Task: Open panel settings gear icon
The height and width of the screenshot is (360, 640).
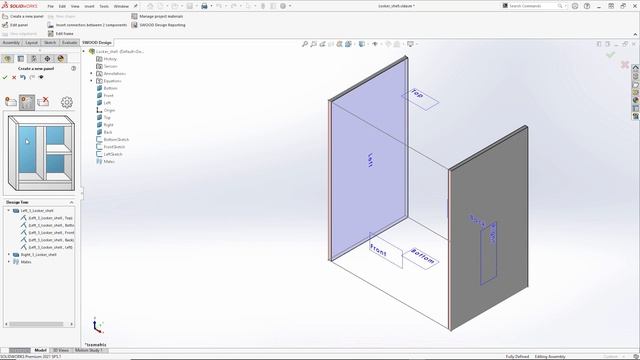Action: (67, 102)
